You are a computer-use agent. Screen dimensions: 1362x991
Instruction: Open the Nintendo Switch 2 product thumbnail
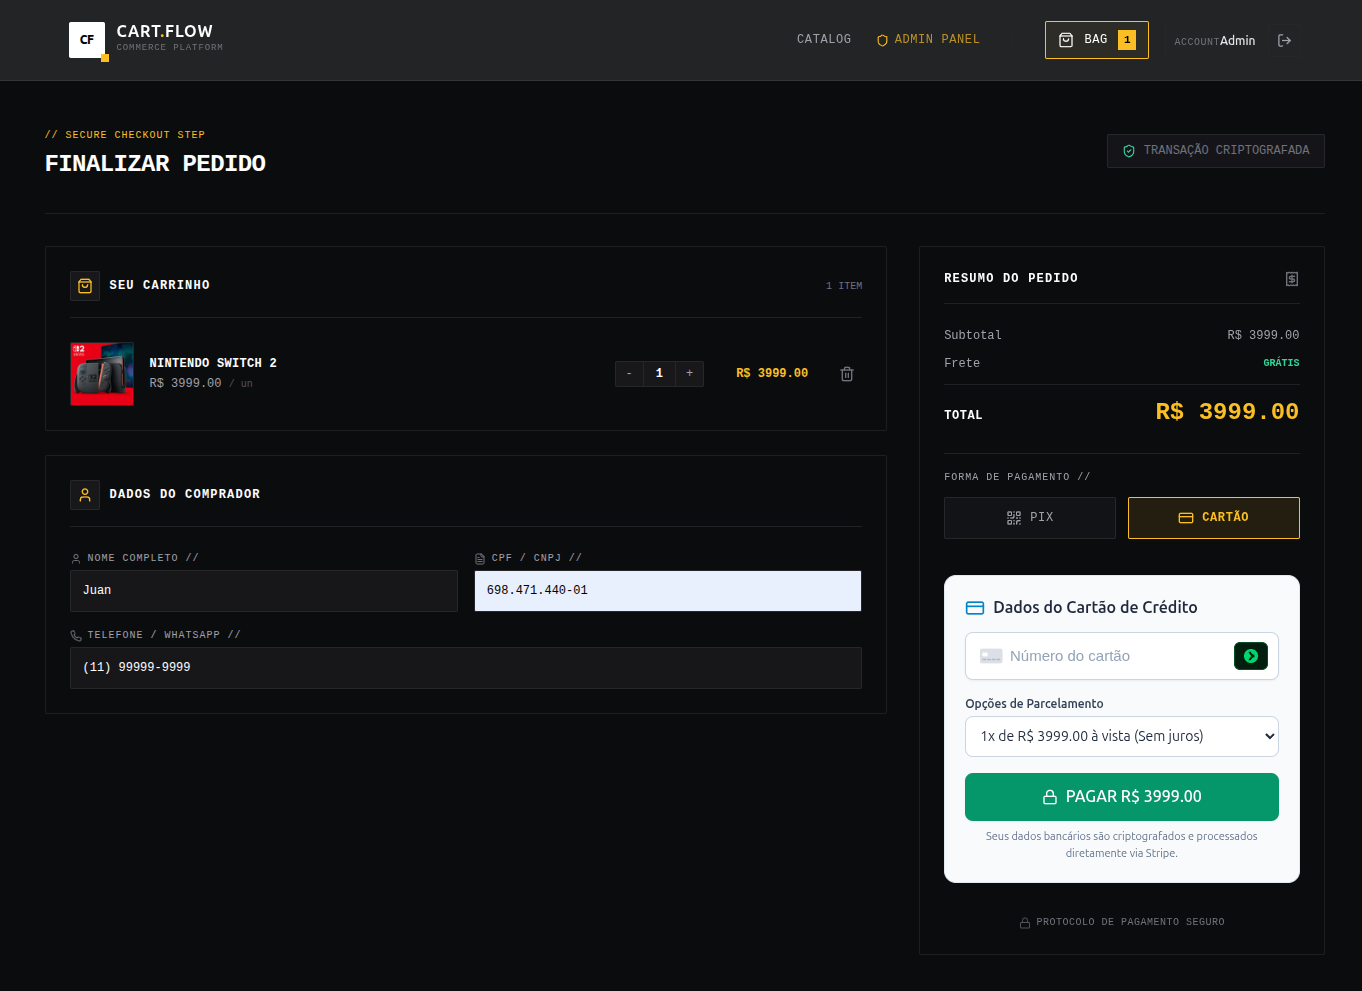tap(102, 374)
